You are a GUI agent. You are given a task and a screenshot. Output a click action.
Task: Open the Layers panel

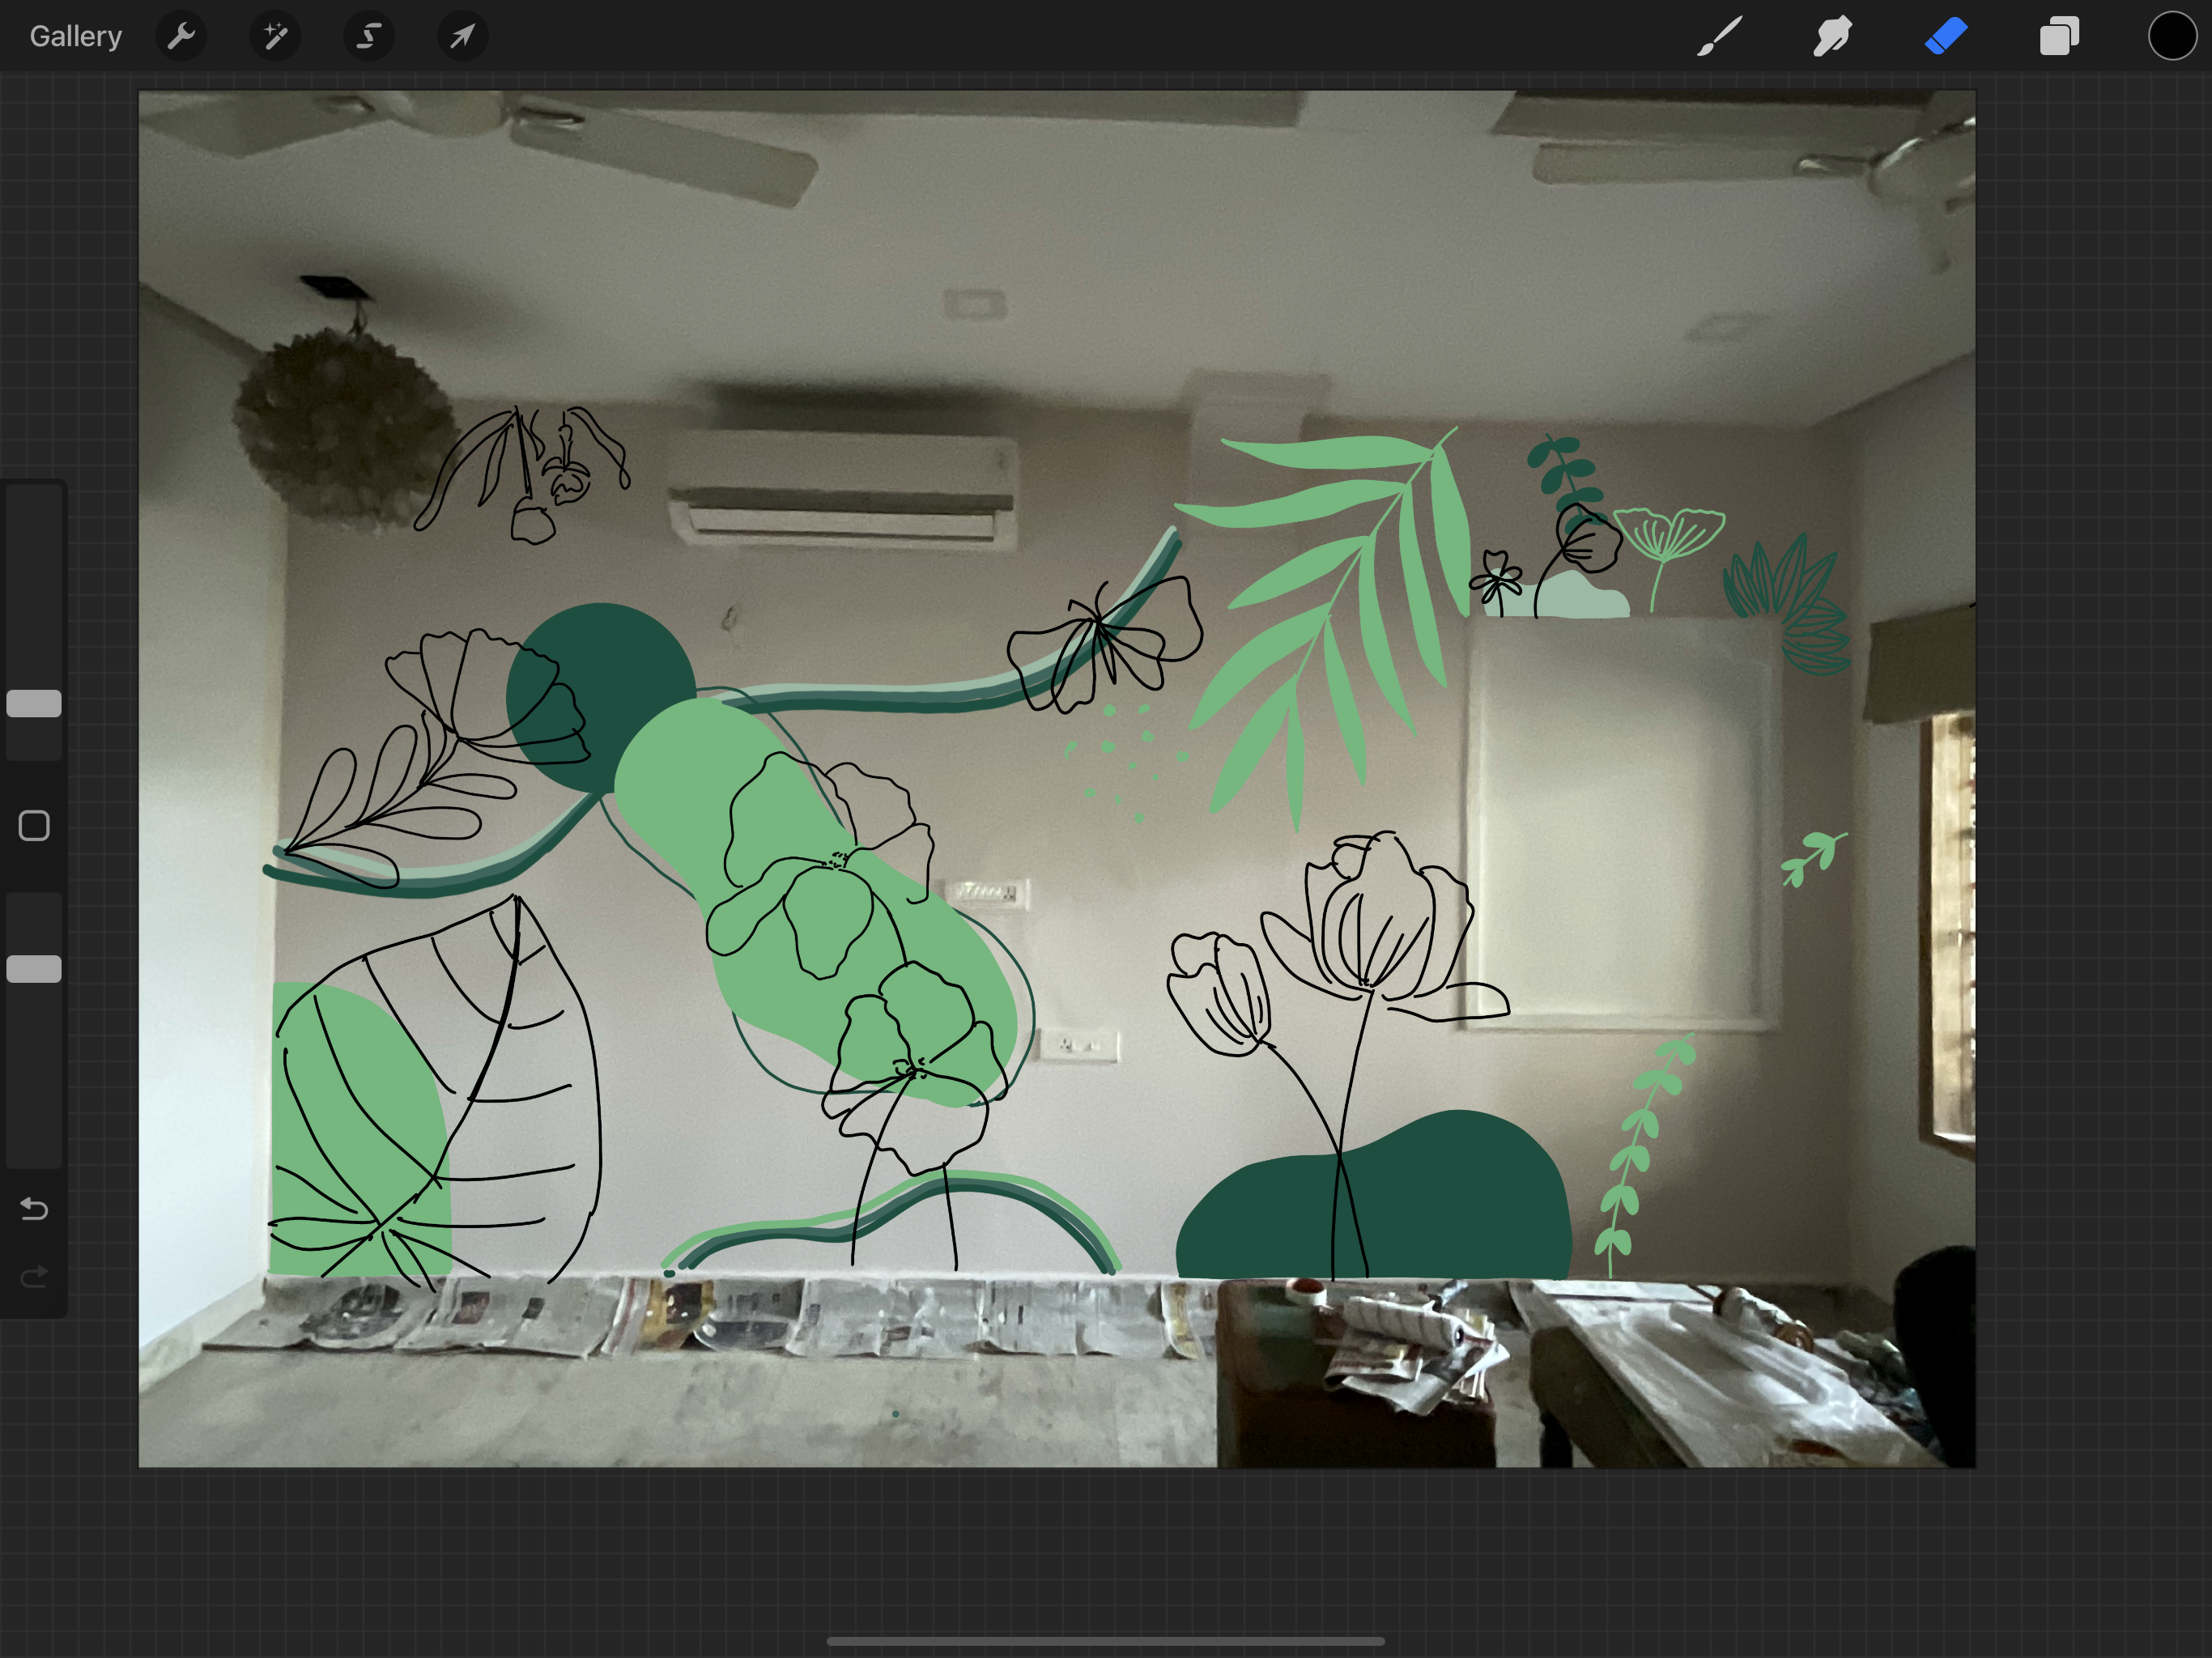pos(2059,36)
